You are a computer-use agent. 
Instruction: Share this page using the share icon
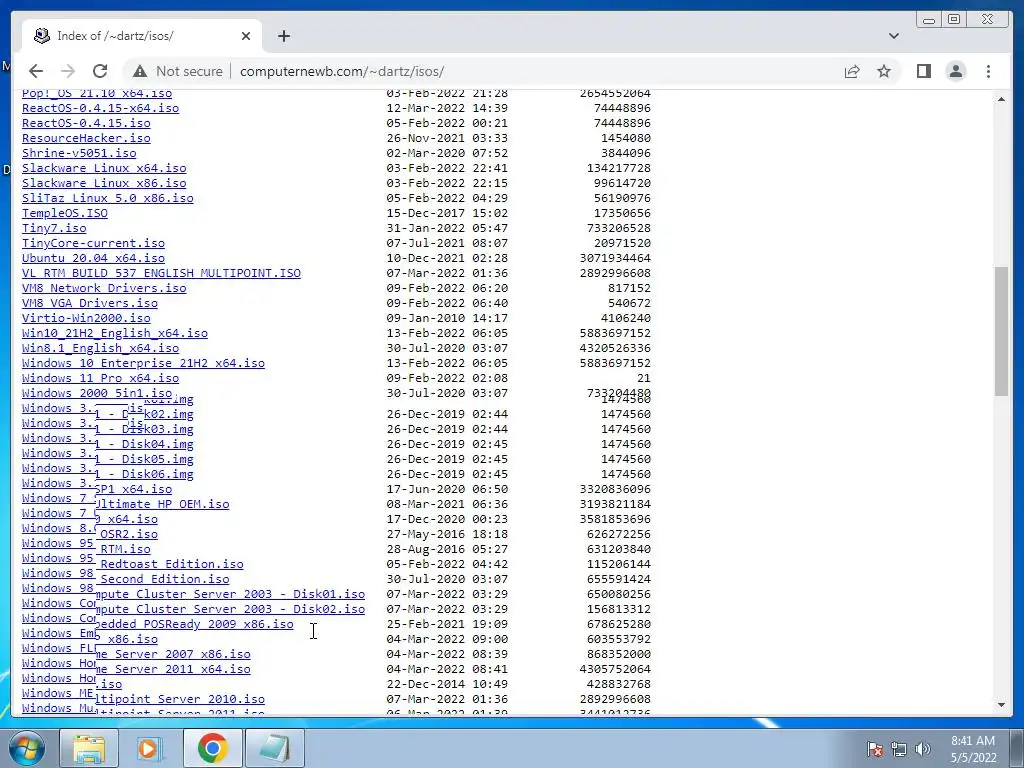point(852,71)
